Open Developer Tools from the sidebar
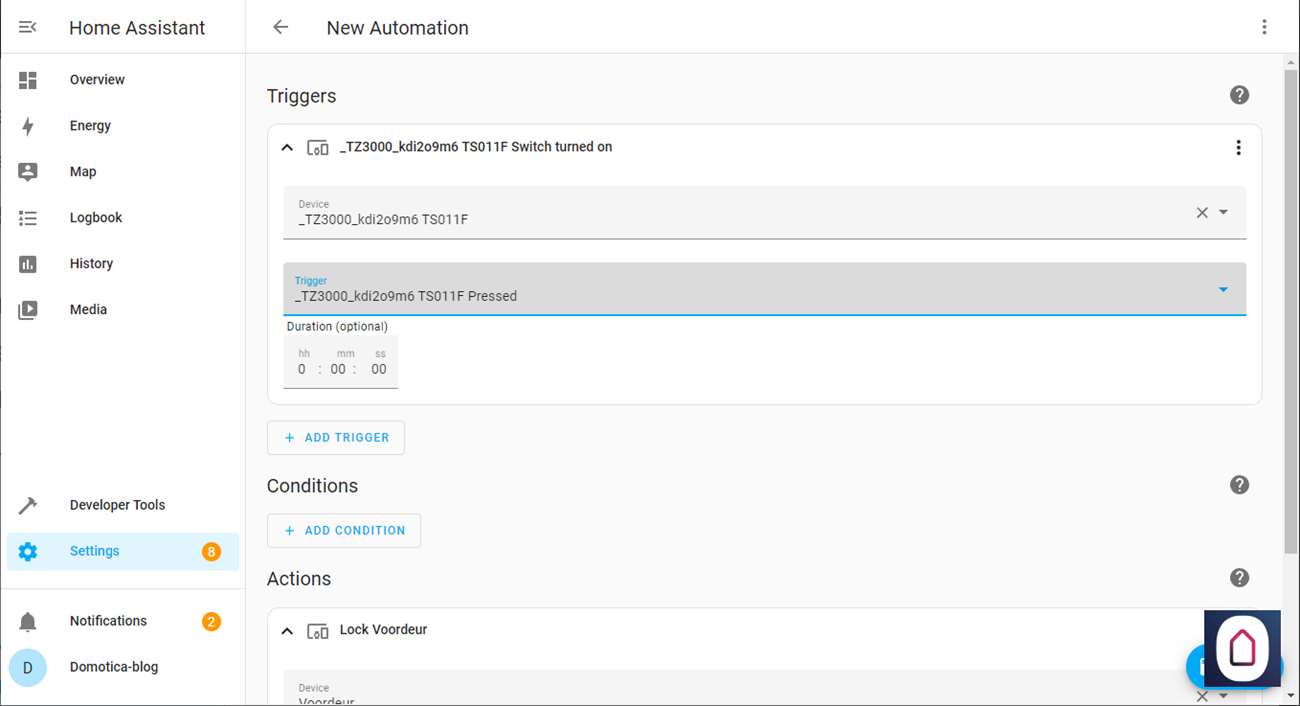The width and height of the screenshot is (1300, 706). pyautogui.click(x=117, y=505)
